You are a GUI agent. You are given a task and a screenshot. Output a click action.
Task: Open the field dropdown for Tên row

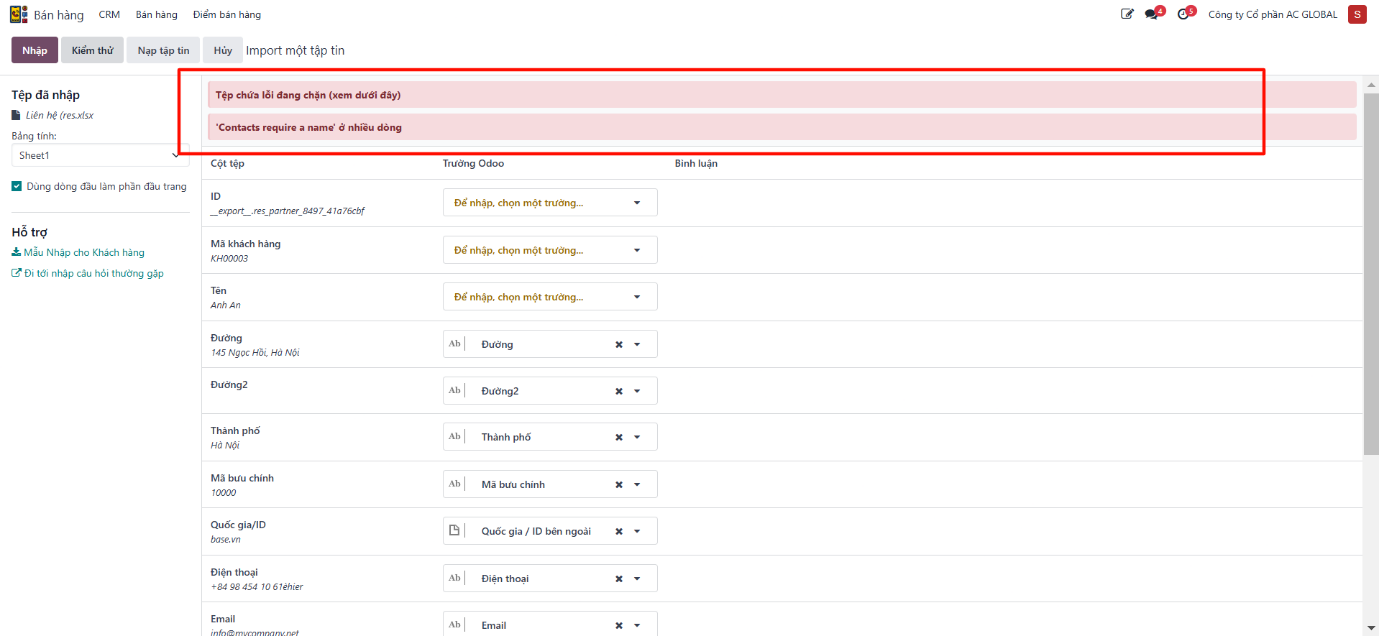(x=550, y=297)
